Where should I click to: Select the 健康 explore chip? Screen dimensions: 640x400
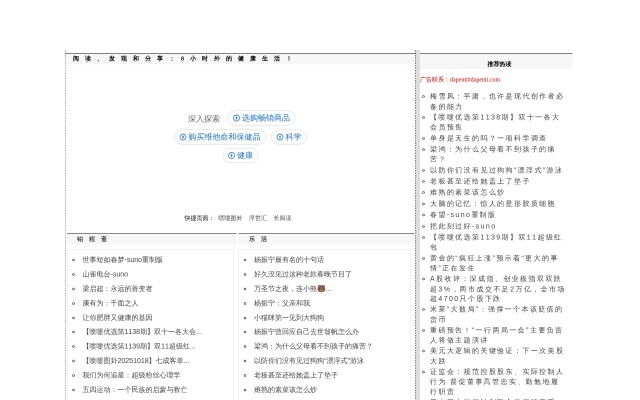tap(240, 156)
